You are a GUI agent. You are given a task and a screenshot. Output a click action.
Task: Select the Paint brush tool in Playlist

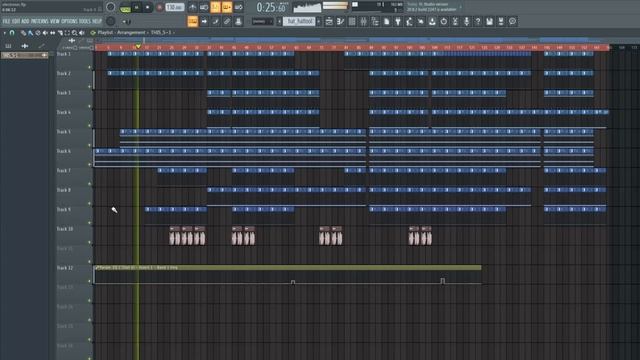31,33
